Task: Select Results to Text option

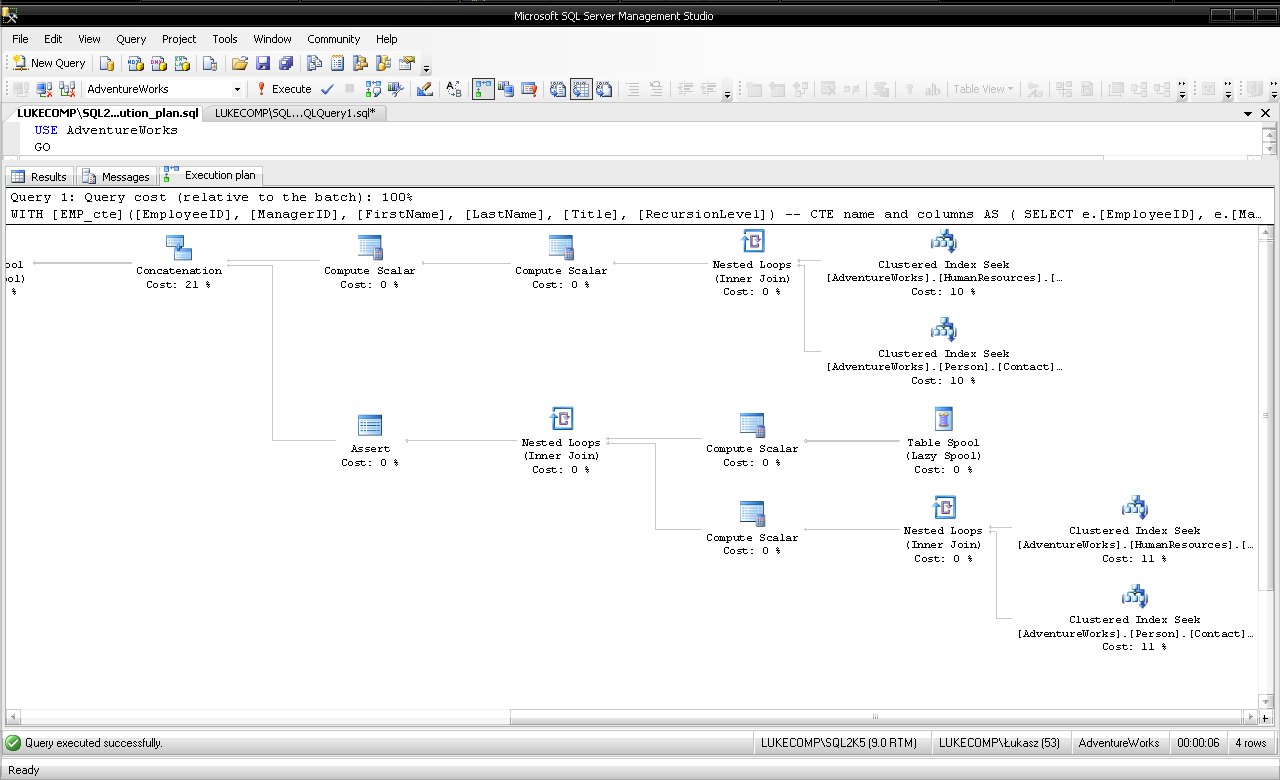Action: (558, 89)
